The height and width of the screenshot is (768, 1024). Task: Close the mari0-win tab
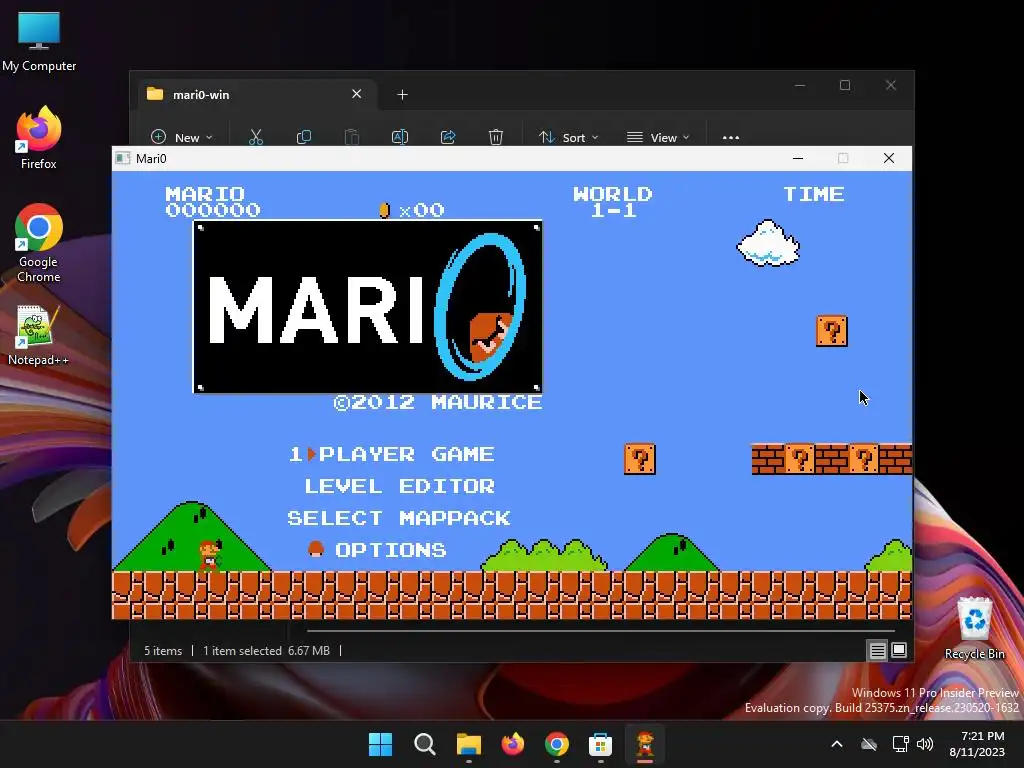pyautogui.click(x=357, y=94)
